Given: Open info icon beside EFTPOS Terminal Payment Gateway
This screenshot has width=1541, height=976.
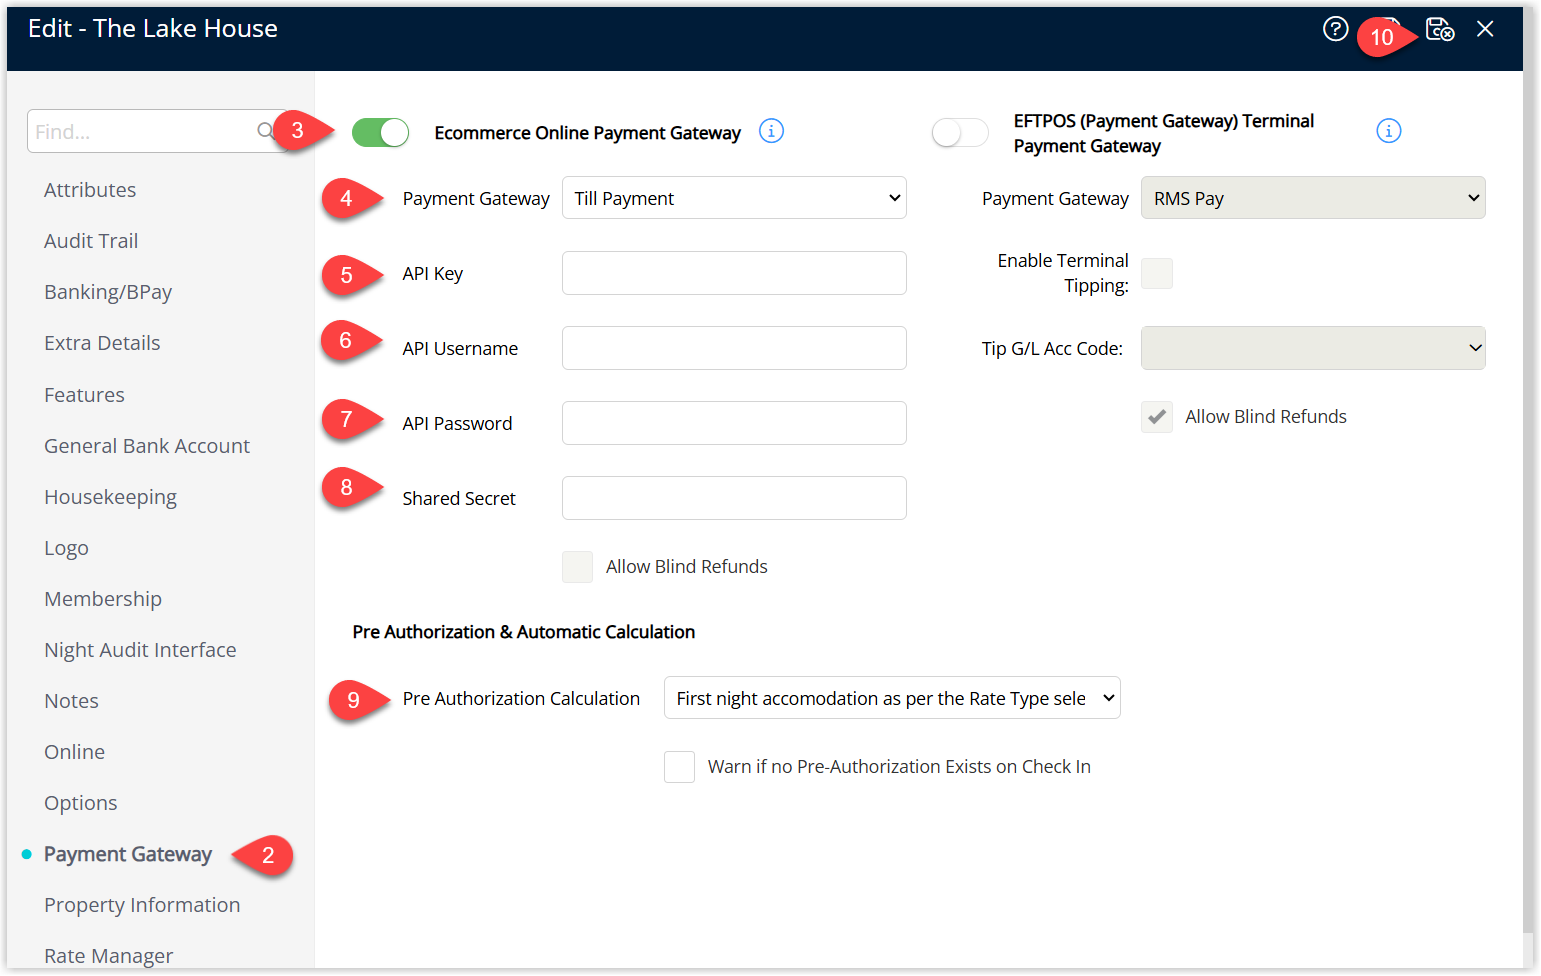Looking at the screenshot, I should (1389, 131).
